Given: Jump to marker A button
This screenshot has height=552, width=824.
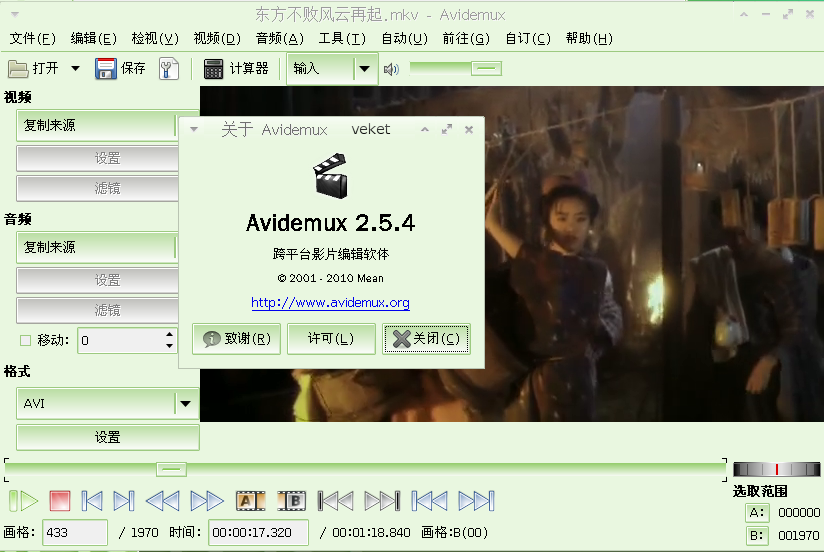Looking at the screenshot, I should (757, 513).
